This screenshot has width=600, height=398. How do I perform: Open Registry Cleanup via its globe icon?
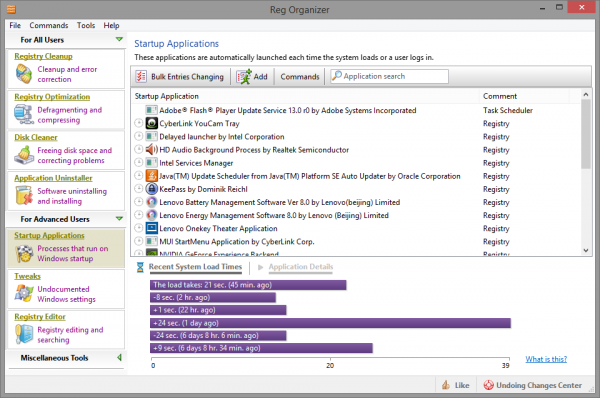pyautogui.click(x=24, y=73)
